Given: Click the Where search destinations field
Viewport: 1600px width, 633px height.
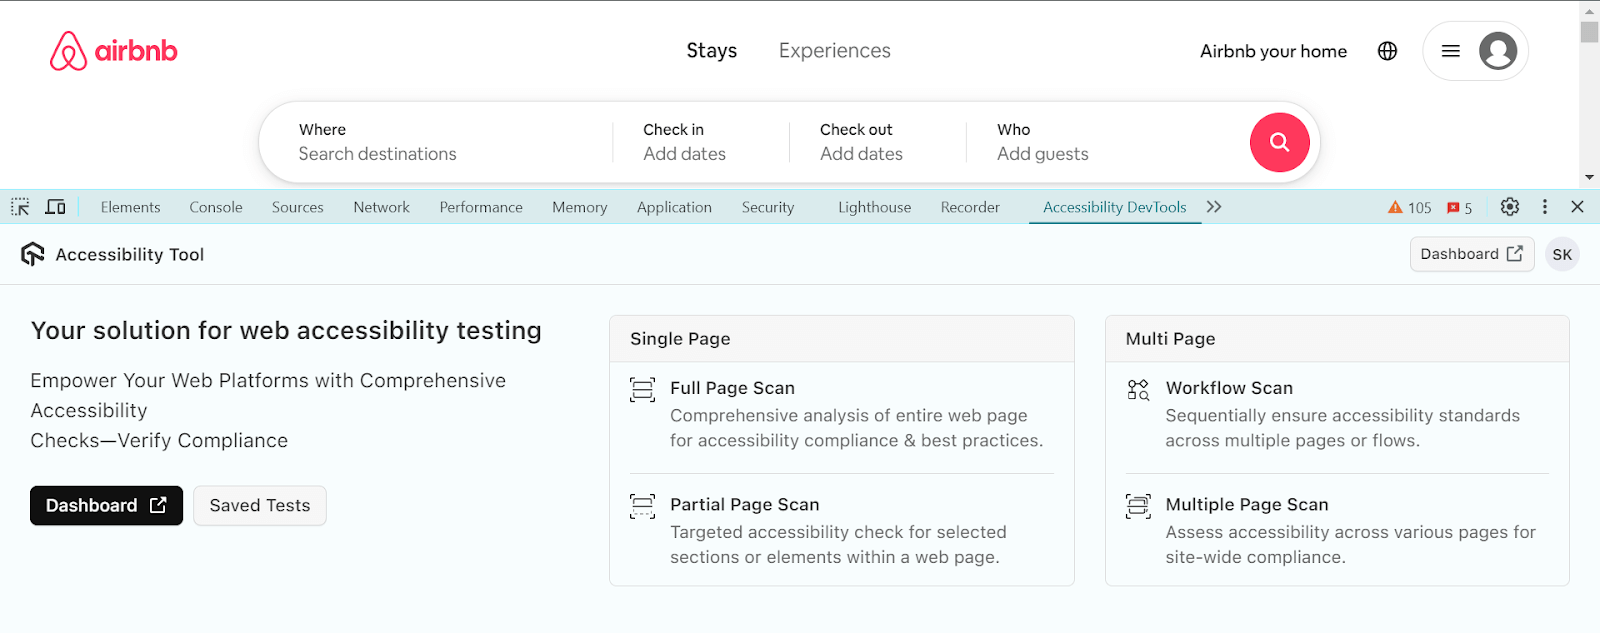Looking at the screenshot, I should pos(435,142).
